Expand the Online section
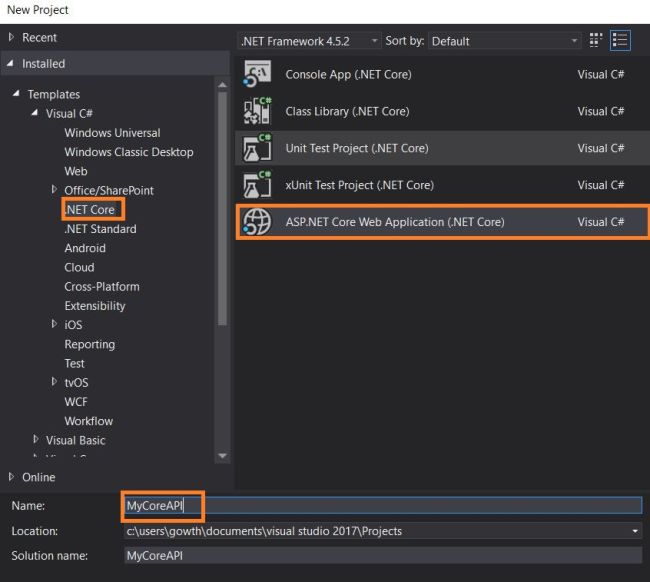Screen dimensions: 650x582 pos(11,477)
